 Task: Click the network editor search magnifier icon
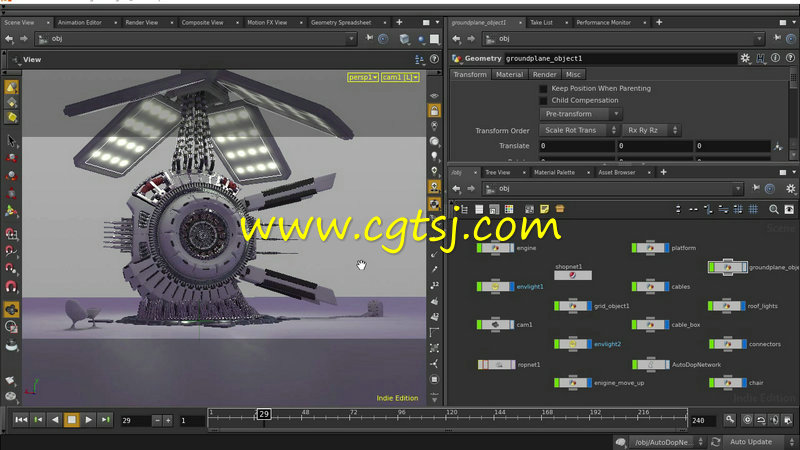[773, 209]
